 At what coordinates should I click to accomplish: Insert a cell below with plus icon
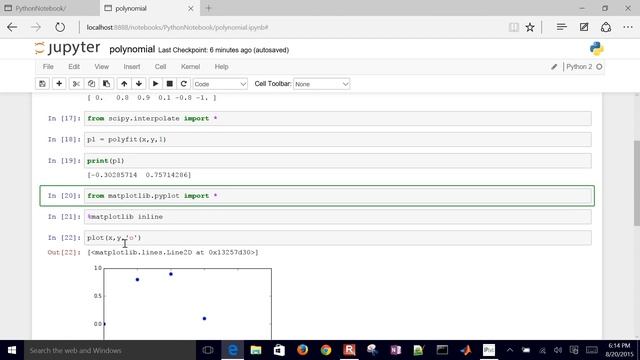59,84
